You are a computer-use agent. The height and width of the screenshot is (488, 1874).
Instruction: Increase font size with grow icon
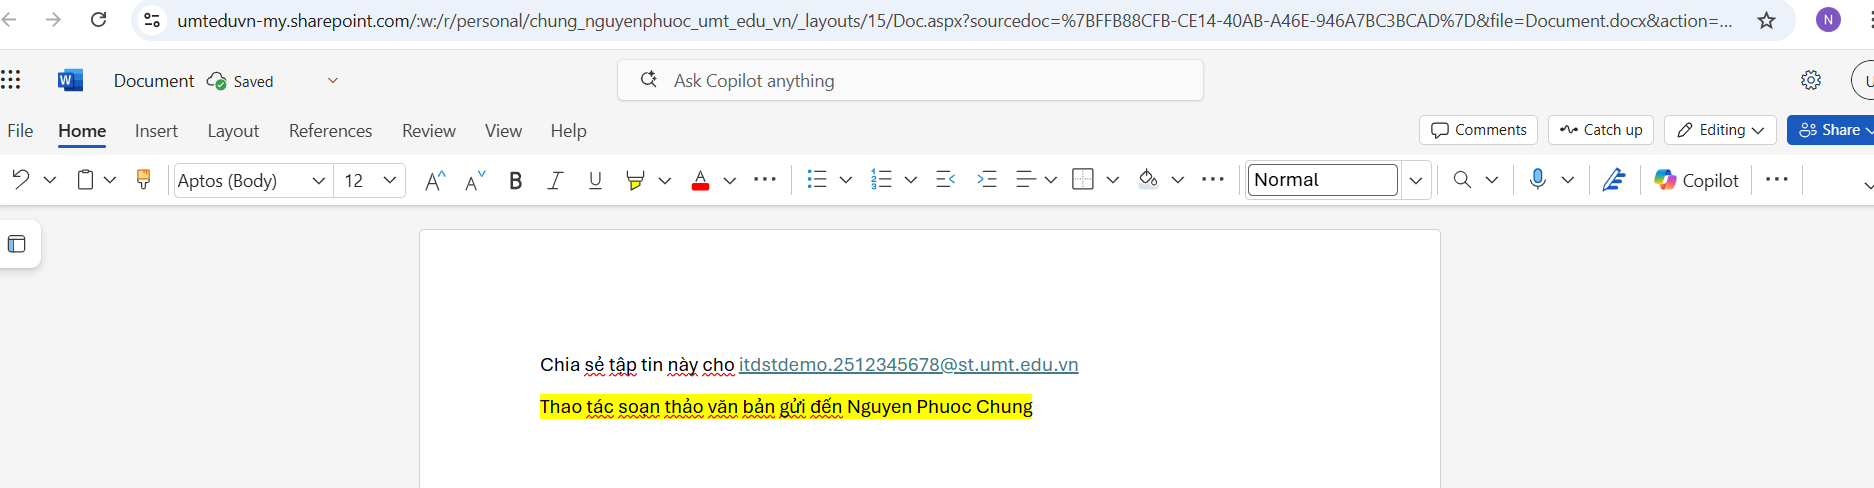(434, 180)
